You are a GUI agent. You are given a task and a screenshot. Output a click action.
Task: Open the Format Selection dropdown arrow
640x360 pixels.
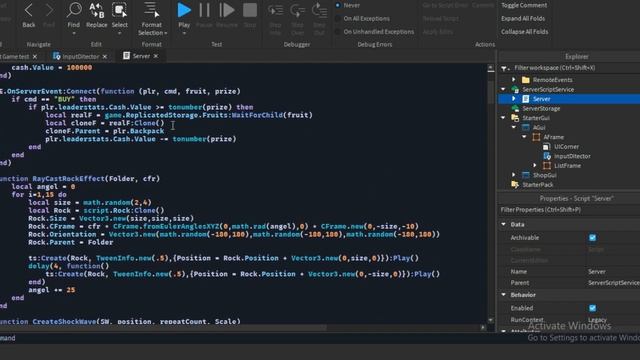coord(165,33)
